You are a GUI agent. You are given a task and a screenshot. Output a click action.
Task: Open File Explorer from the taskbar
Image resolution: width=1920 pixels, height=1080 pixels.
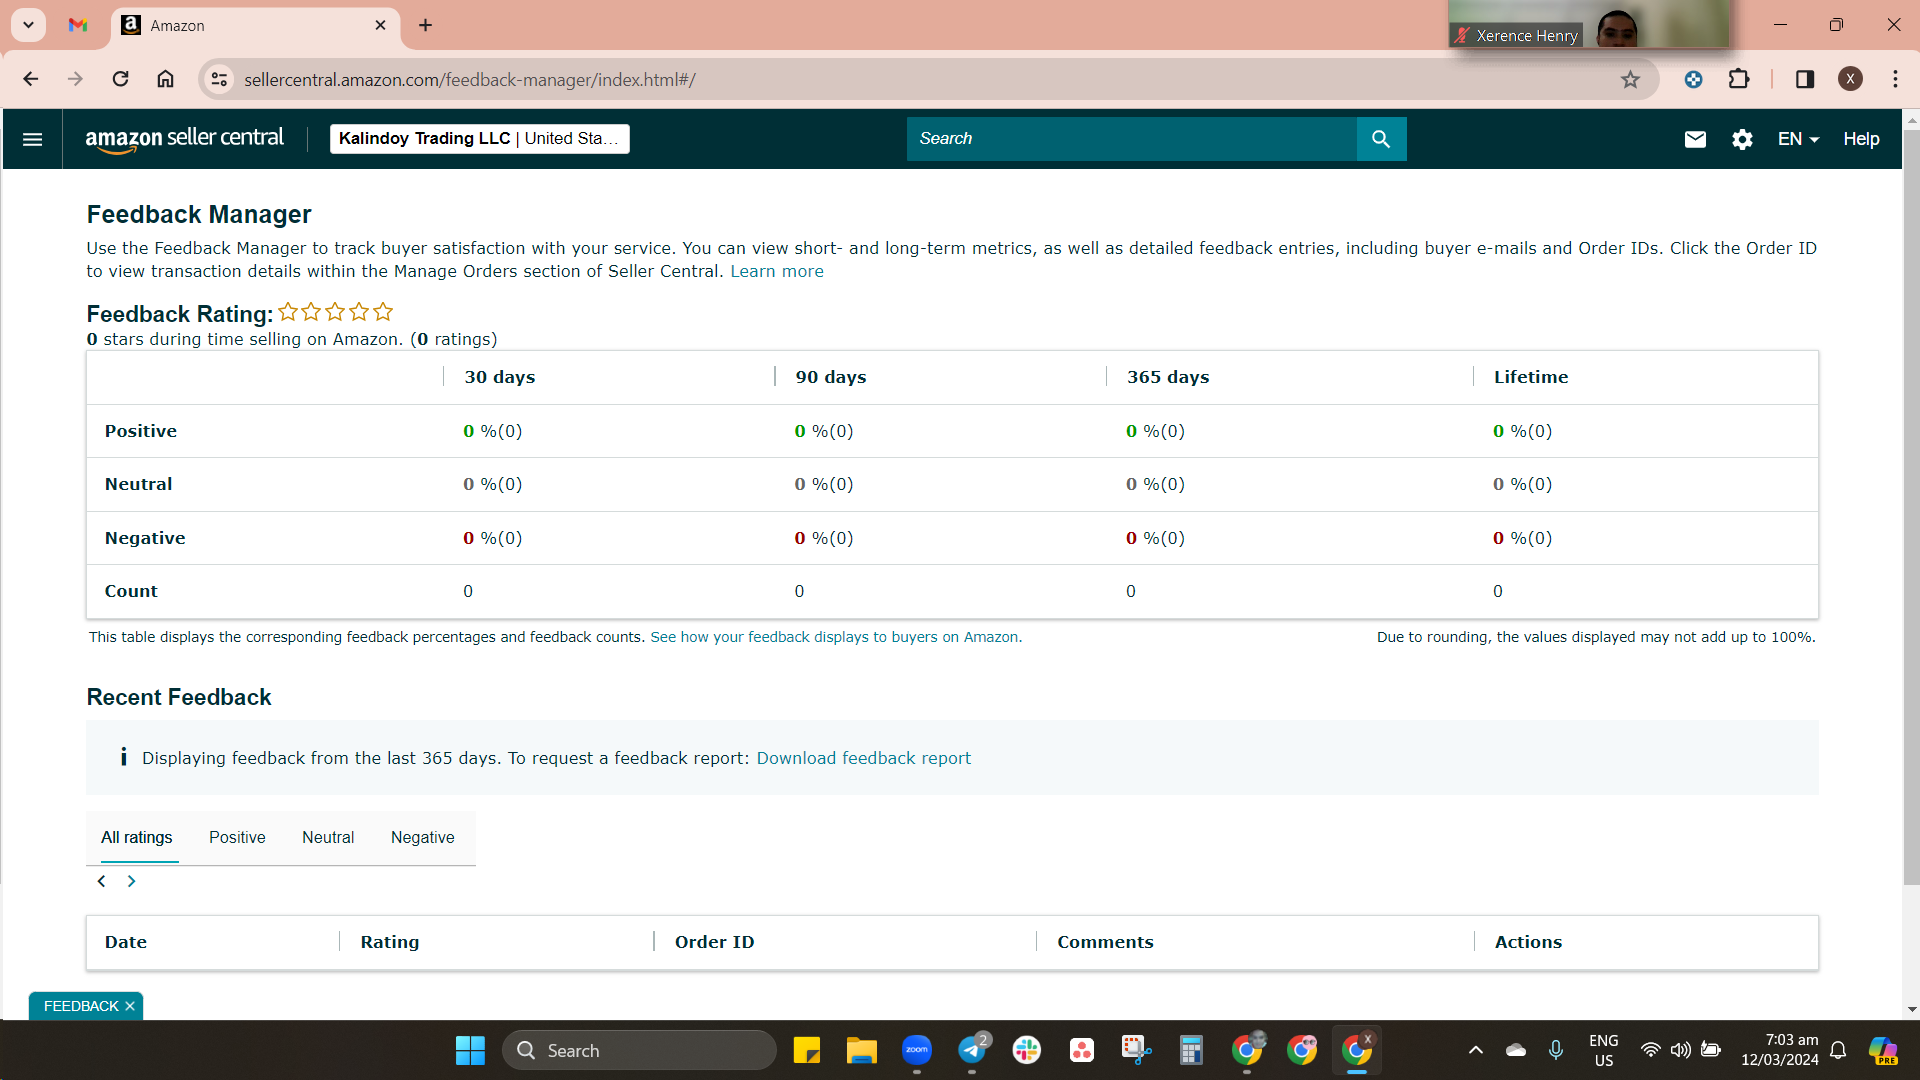[861, 1050]
